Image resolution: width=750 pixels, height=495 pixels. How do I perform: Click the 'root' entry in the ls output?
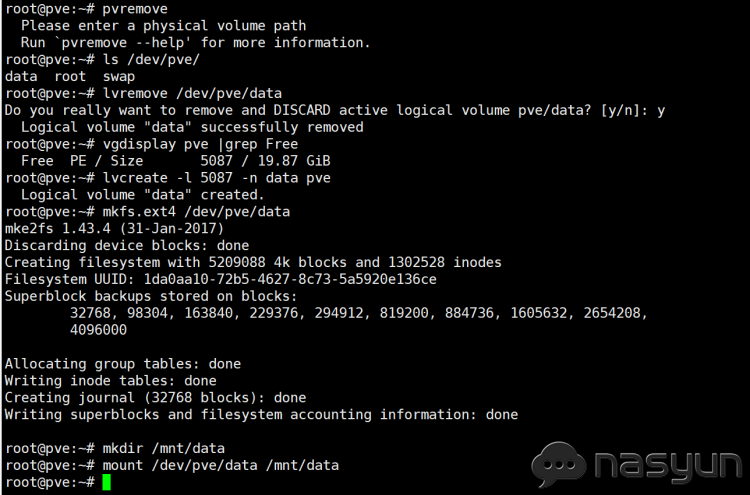(70, 77)
